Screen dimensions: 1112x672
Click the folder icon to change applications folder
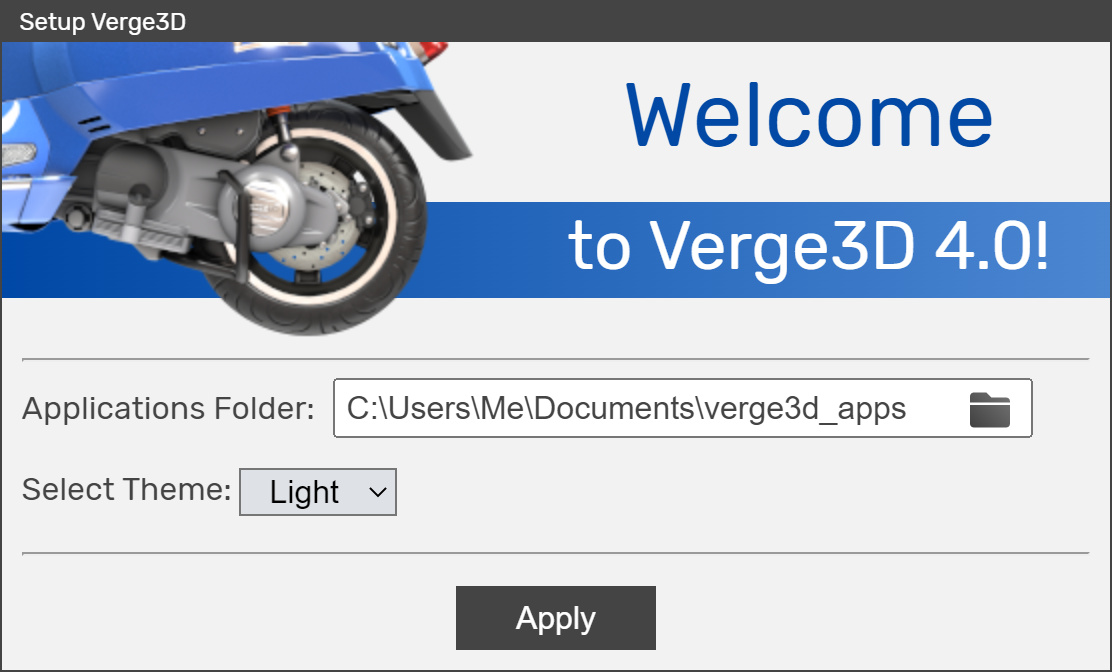tap(988, 408)
